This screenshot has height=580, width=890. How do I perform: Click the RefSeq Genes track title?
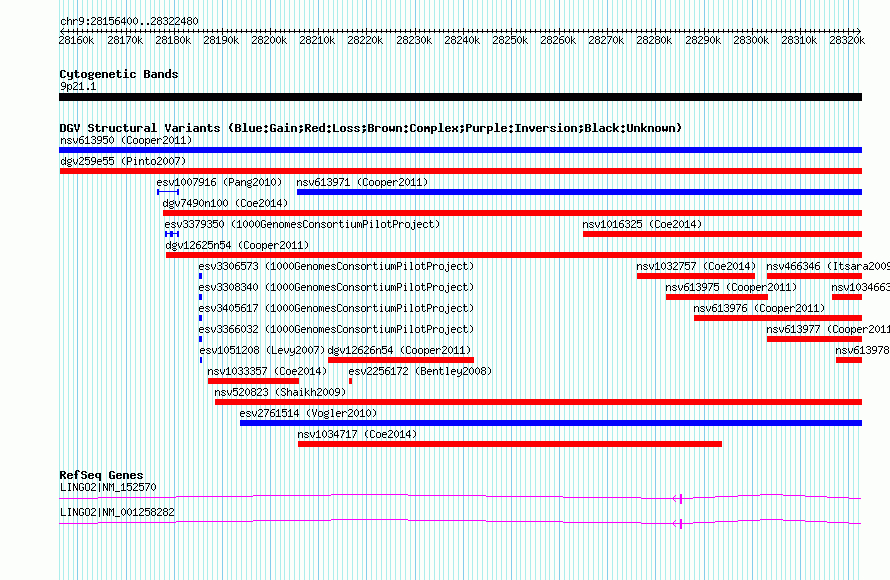tap(101, 474)
